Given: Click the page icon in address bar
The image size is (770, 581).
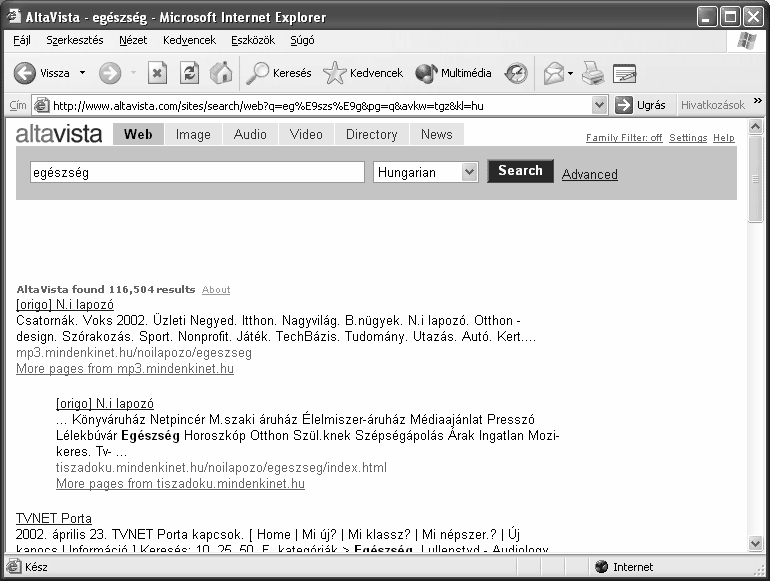Looking at the screenshot, I should coord(41,105).
